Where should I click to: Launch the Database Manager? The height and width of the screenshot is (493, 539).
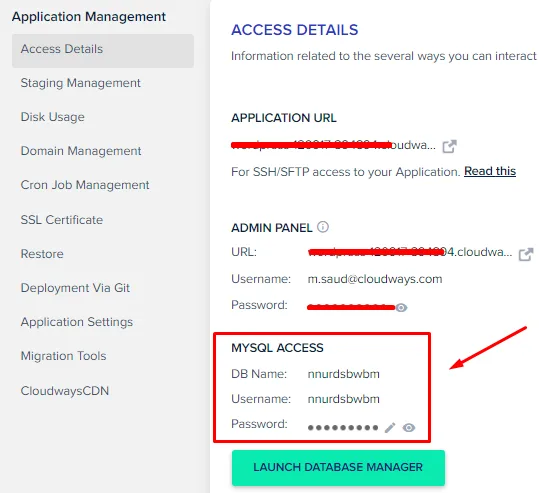[x=338, y=468]
